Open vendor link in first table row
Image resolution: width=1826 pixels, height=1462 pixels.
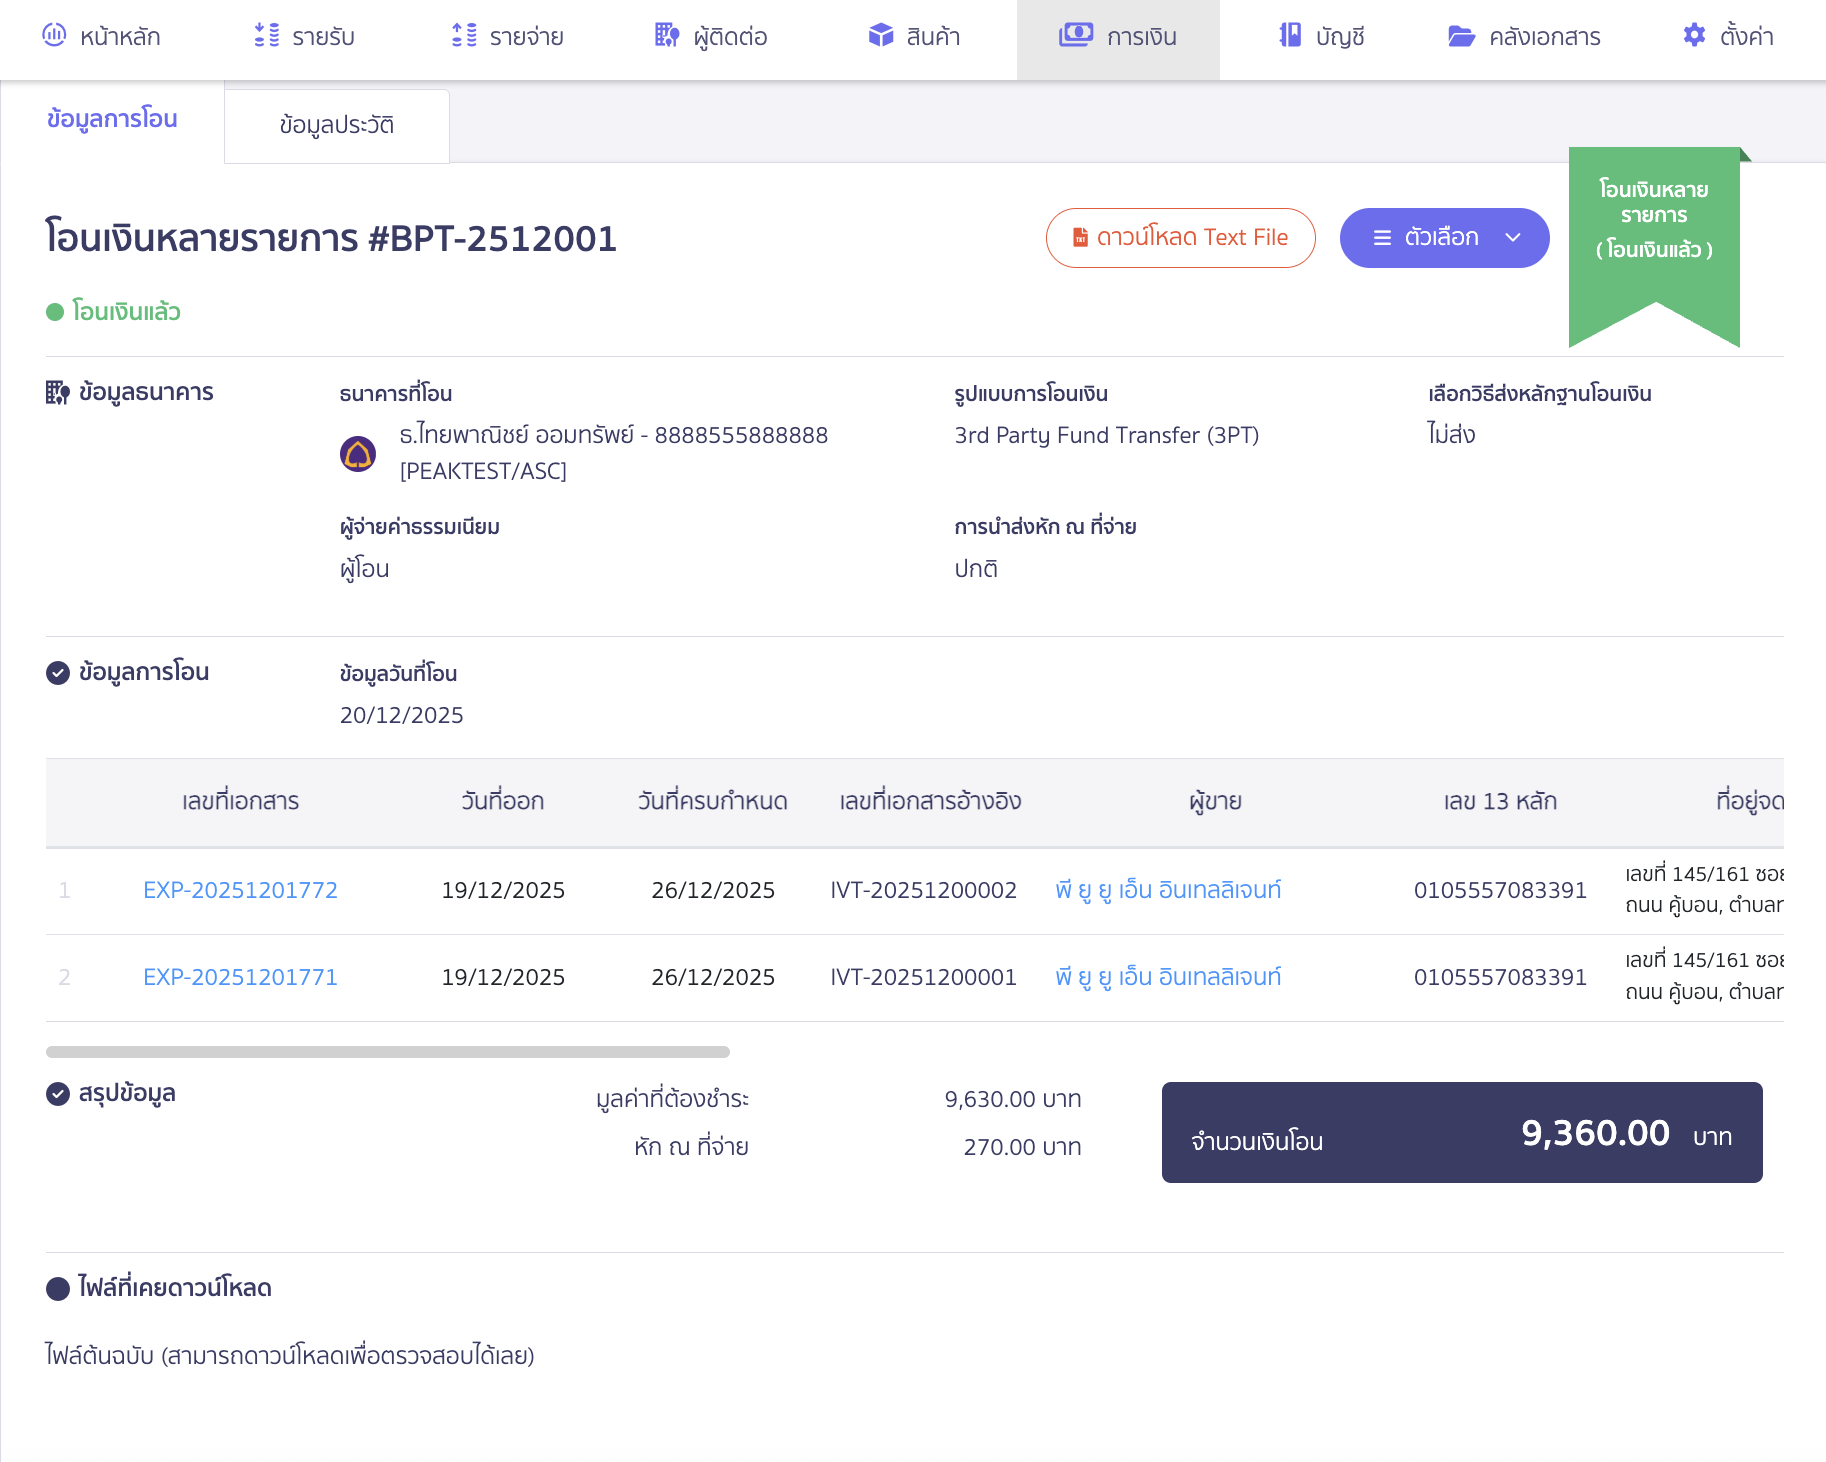pyautogui.click(x=1168, y=890)
